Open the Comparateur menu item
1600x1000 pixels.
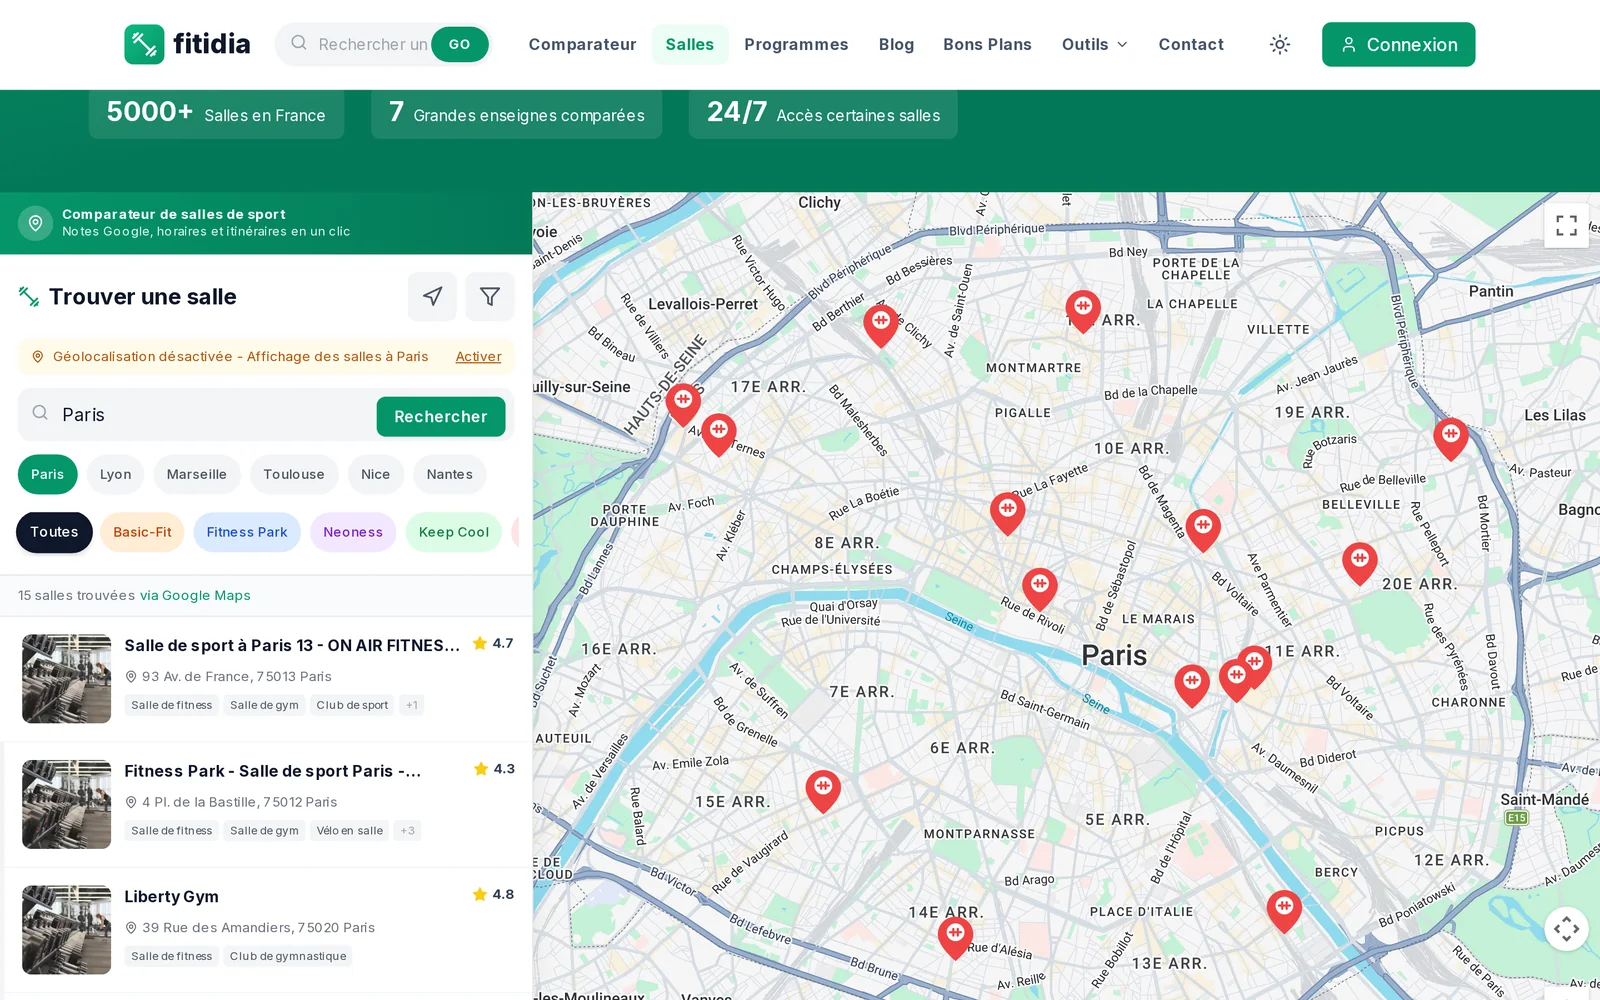click(x=582, y=44)
